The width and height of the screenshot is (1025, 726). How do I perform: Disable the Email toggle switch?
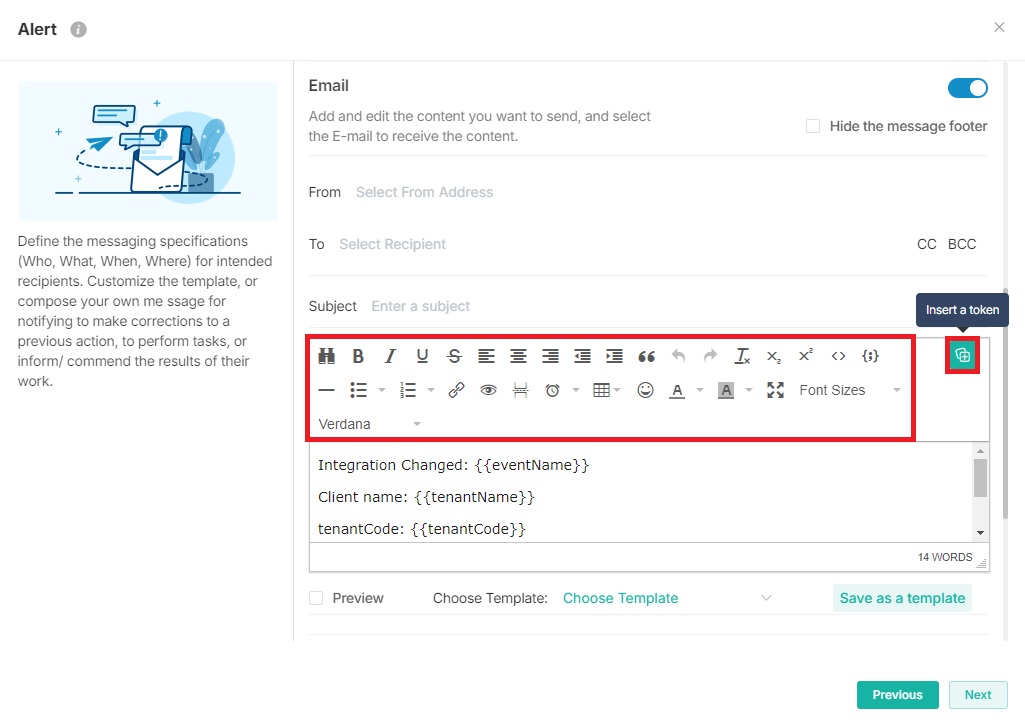click(x=967, y=88)
